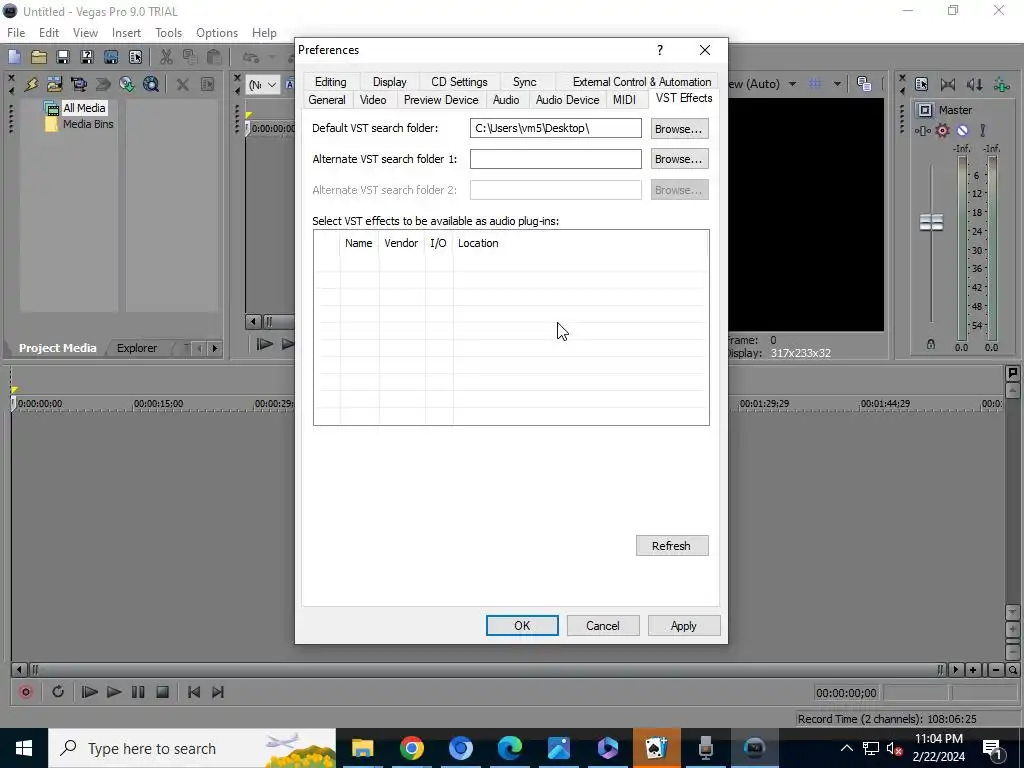This screenshot has width=1024, height=768.
Task: Click the Mixer Properties icon
Action: pos(921,84)
